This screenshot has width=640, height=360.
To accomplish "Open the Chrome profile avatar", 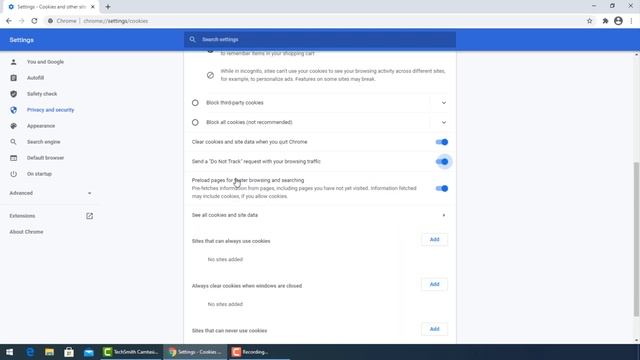I will [618, 21].
